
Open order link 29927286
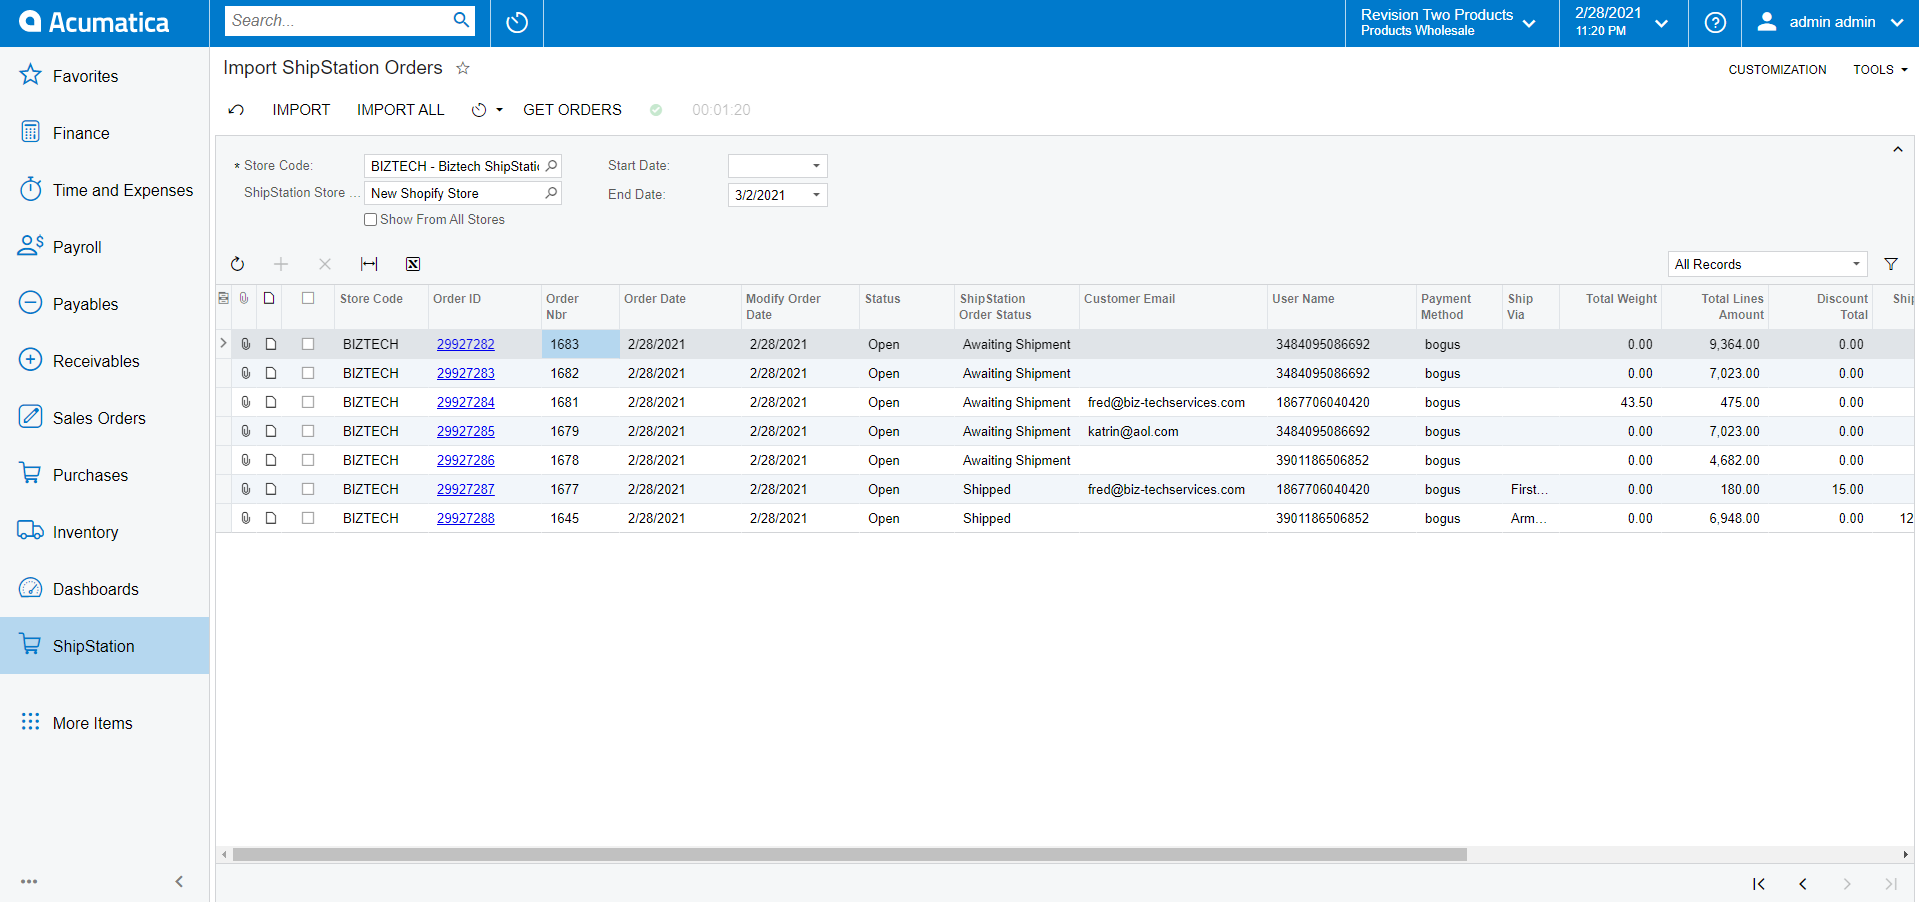465,460
